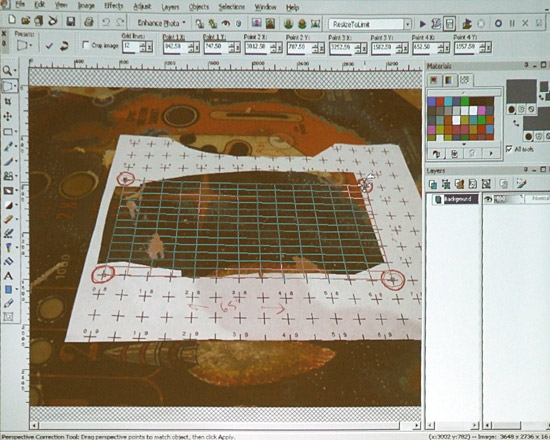Open swatch view options dropdown button

pos(436,153)
